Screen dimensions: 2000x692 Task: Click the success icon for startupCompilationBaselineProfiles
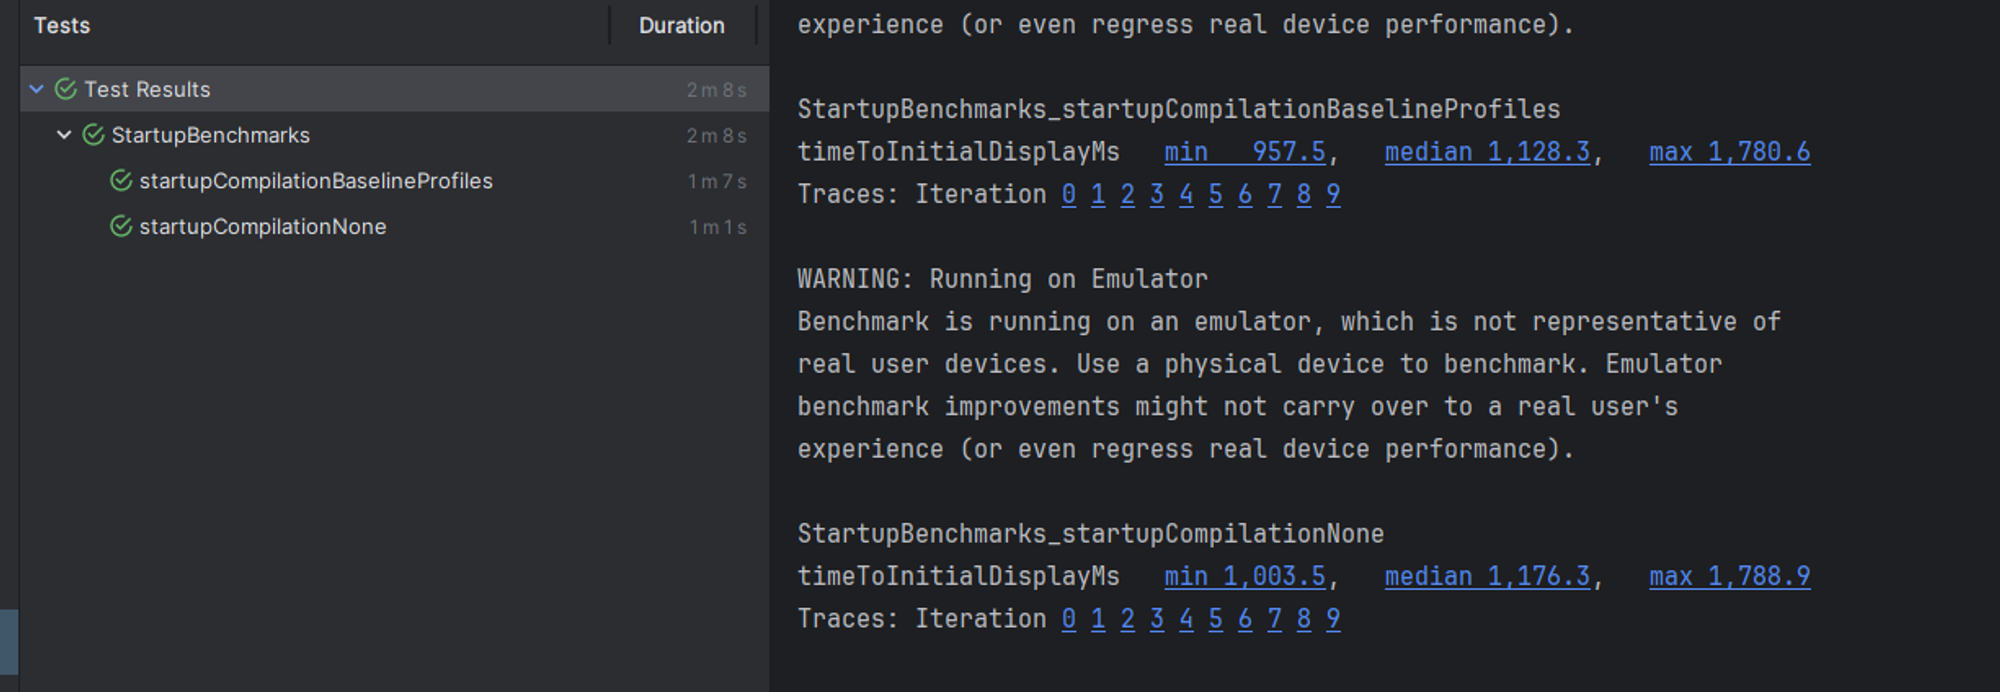coord(121,181)
